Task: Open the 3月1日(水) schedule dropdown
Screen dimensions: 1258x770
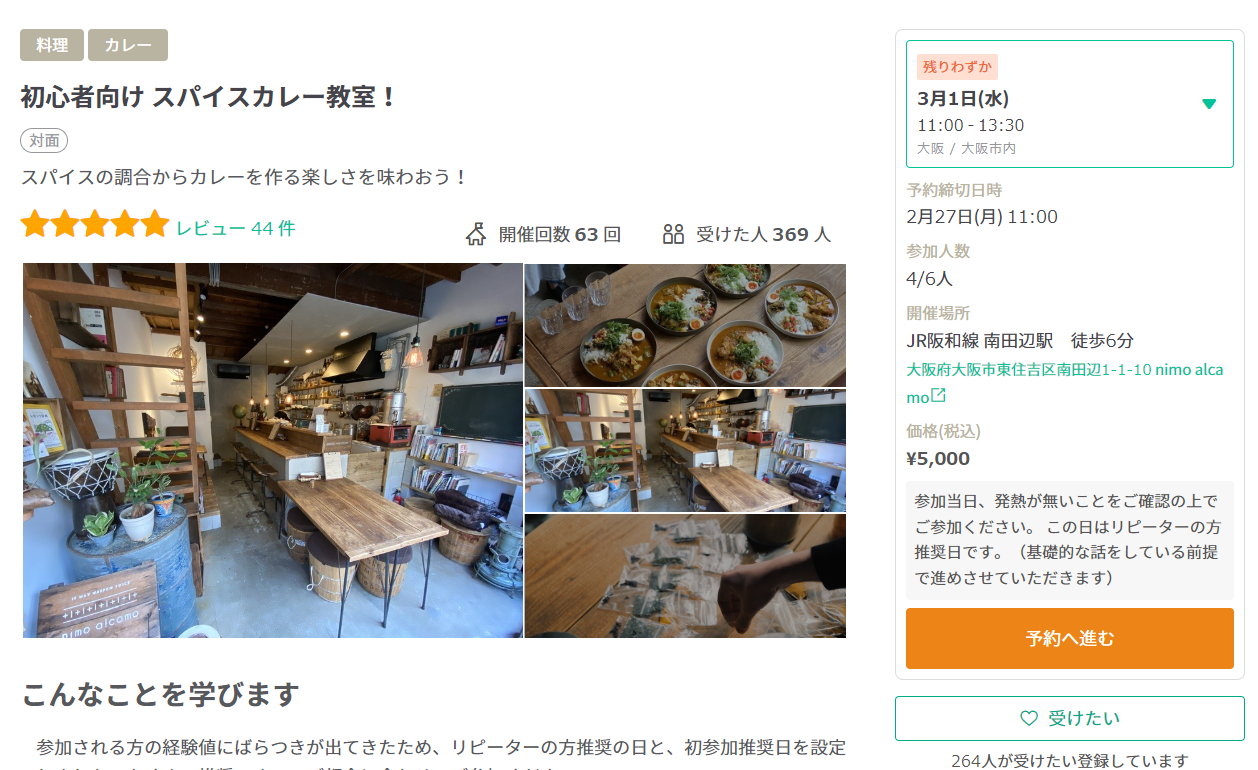Action: [x=1070, y=104]
